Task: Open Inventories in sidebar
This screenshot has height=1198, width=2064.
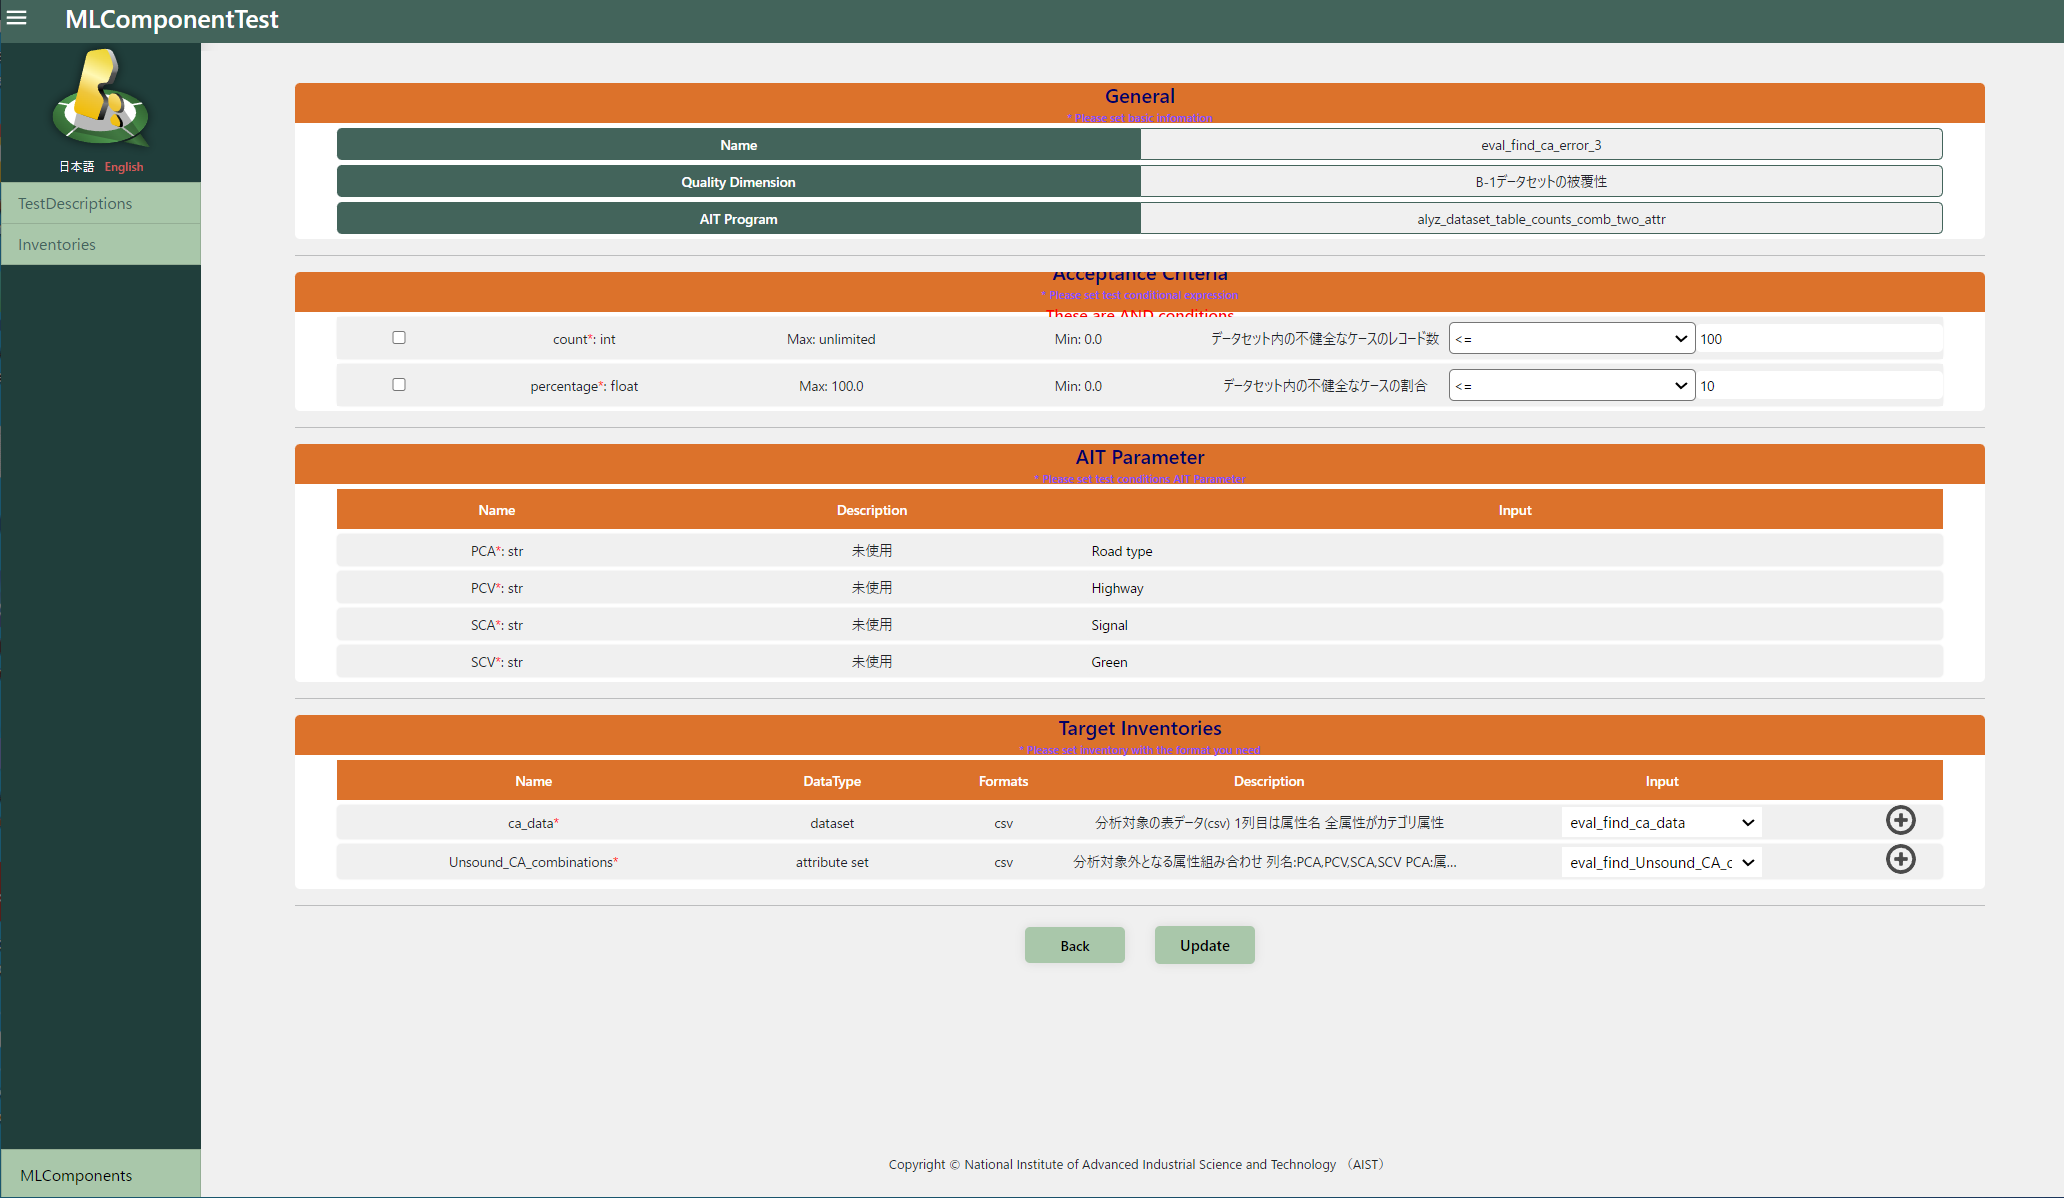Action: click(57, 245)
